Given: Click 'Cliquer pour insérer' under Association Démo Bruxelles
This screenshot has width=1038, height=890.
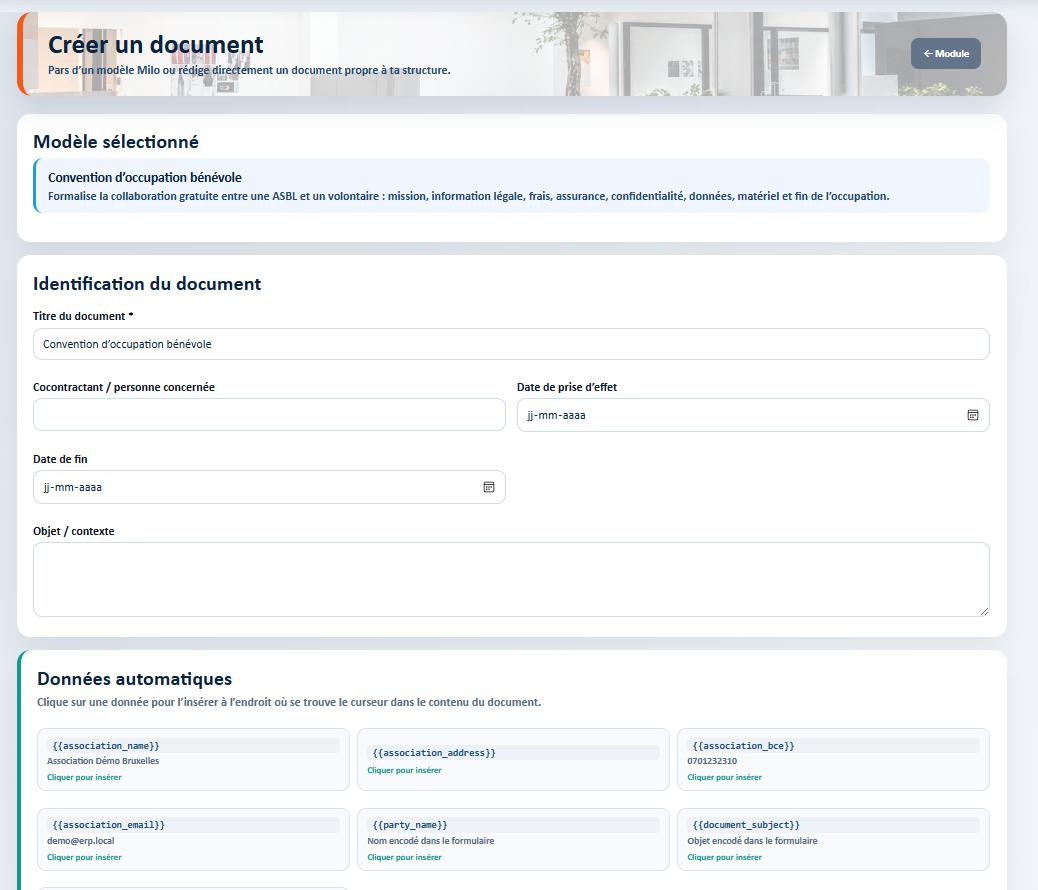Looking at the screenshot, I should pos(84,777).
